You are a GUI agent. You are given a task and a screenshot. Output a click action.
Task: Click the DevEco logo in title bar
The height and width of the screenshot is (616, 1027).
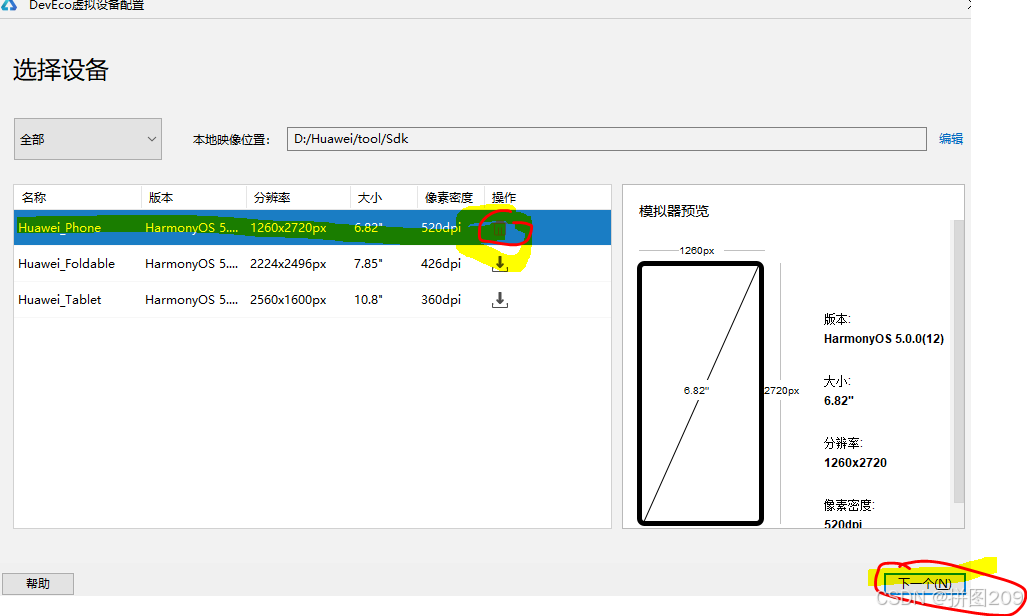9,5
